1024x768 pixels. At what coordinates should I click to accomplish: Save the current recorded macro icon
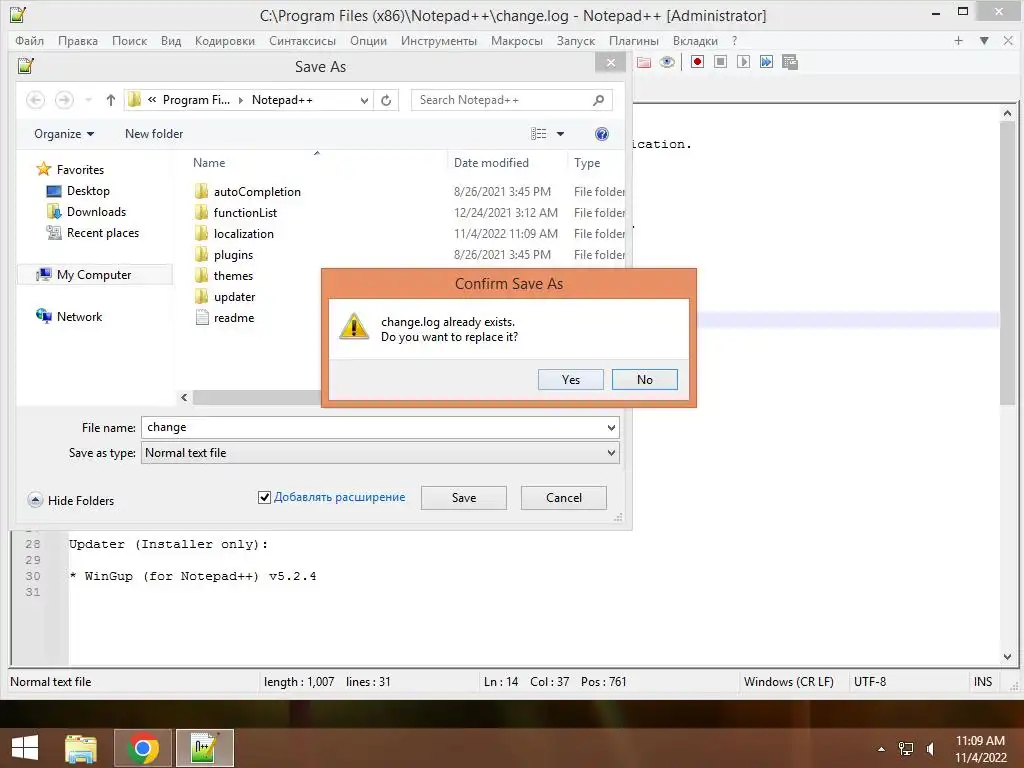pos(790,62)
